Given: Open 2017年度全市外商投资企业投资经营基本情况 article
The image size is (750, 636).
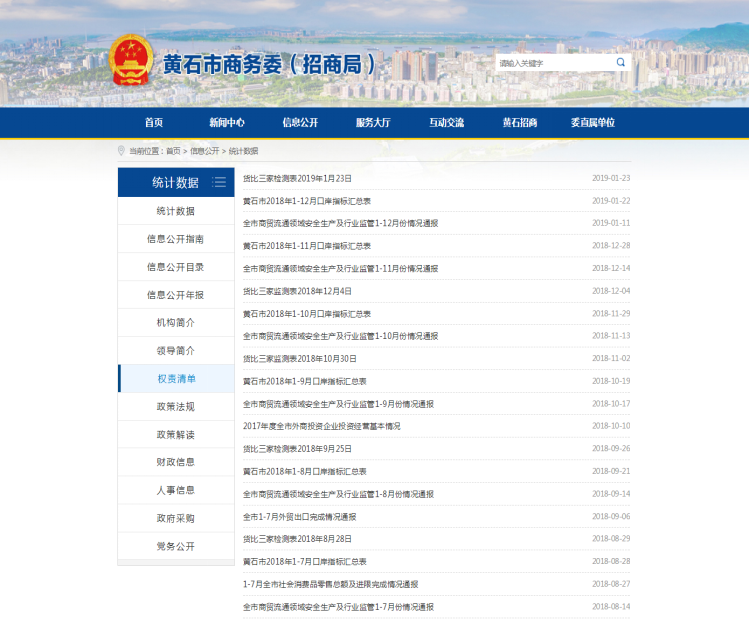Looking at the screenshot, I should click(321, 426).
